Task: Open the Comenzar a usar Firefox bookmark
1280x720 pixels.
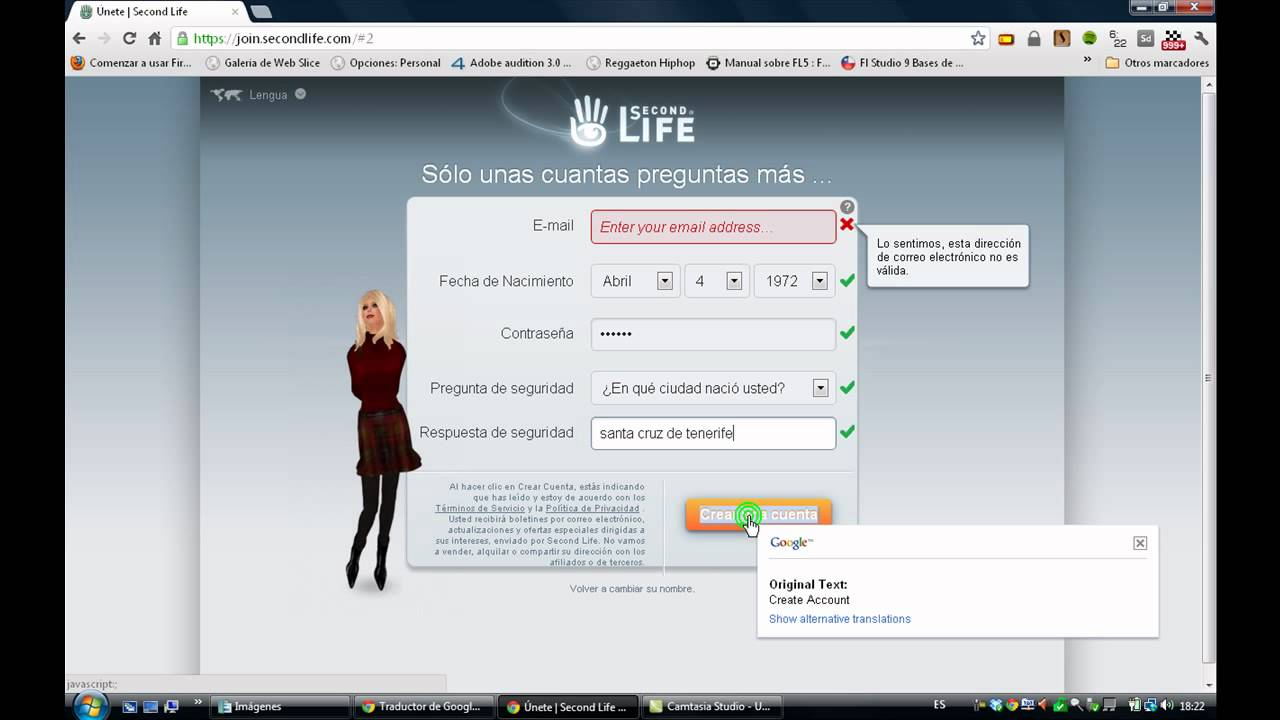Action: pyautogui.click(x=131, y=62)
